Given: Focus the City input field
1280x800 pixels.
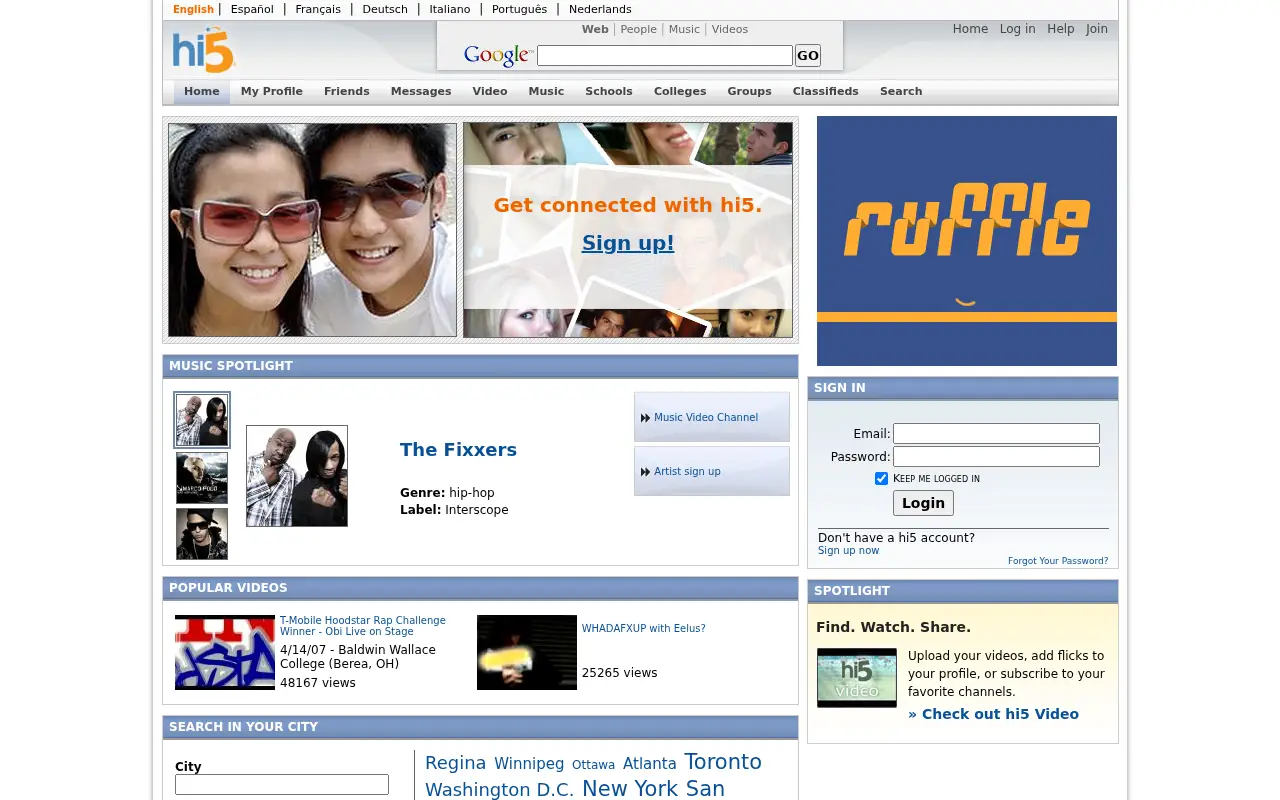Looking at the screenshot, I should [x=282, y=785].
